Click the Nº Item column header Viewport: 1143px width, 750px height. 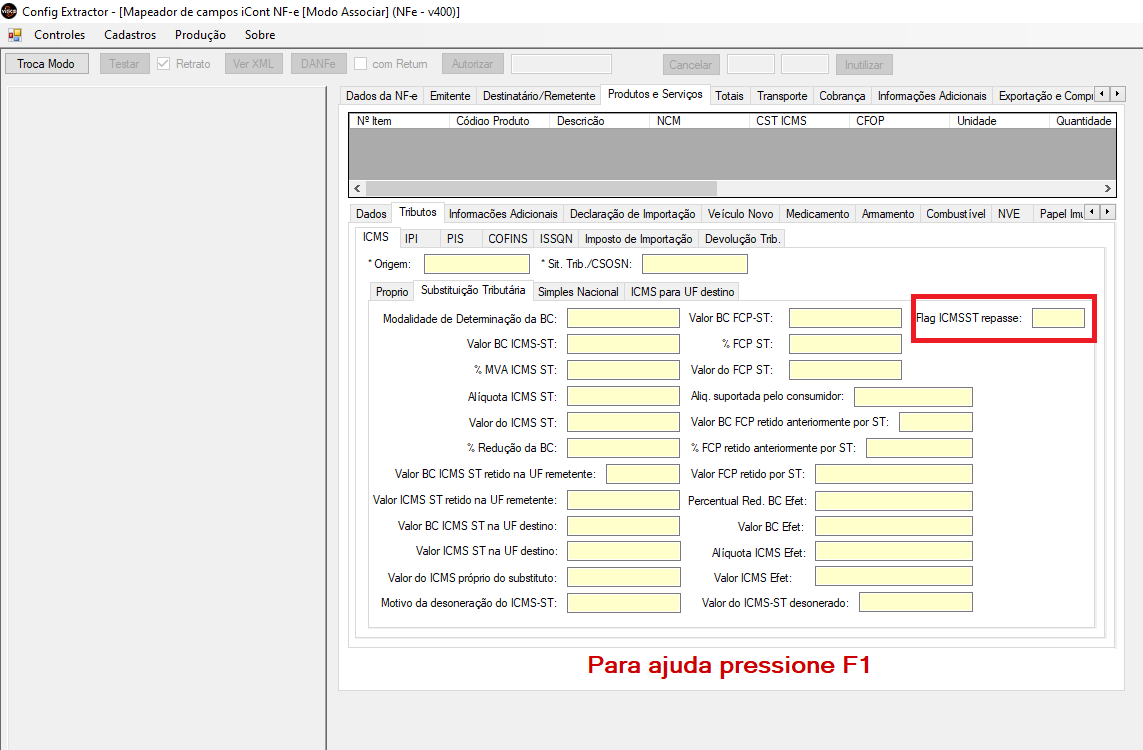coord(399,121)
